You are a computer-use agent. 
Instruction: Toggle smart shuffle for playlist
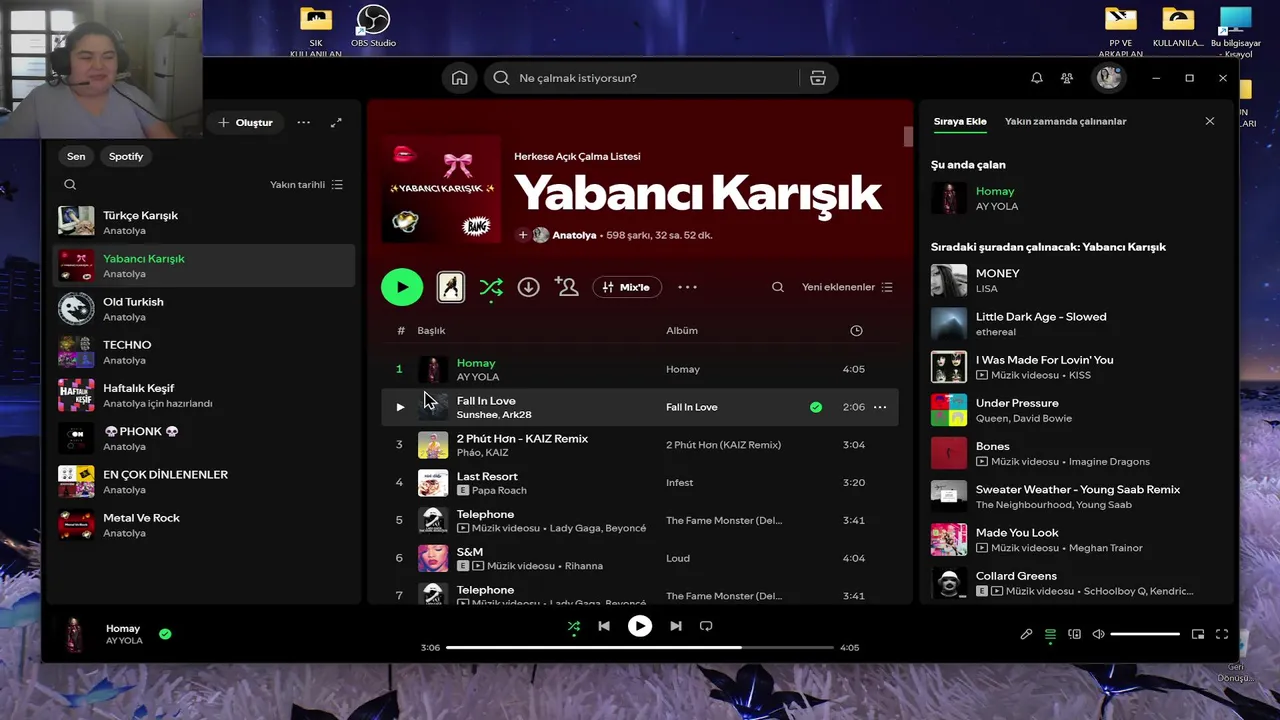pos(491,288)
